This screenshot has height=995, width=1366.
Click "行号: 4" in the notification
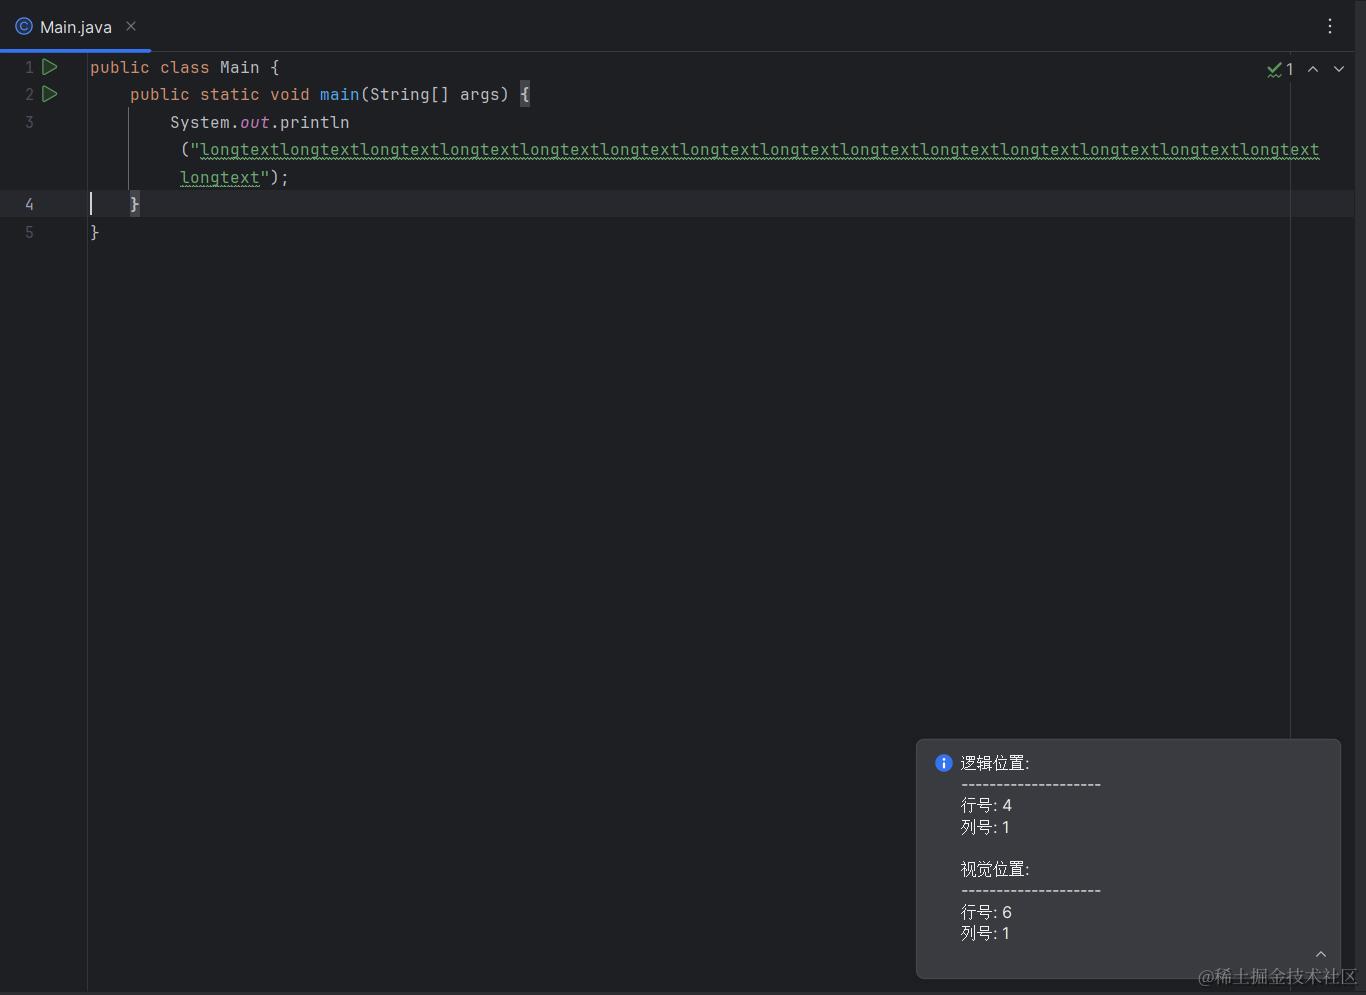(986, 805)
